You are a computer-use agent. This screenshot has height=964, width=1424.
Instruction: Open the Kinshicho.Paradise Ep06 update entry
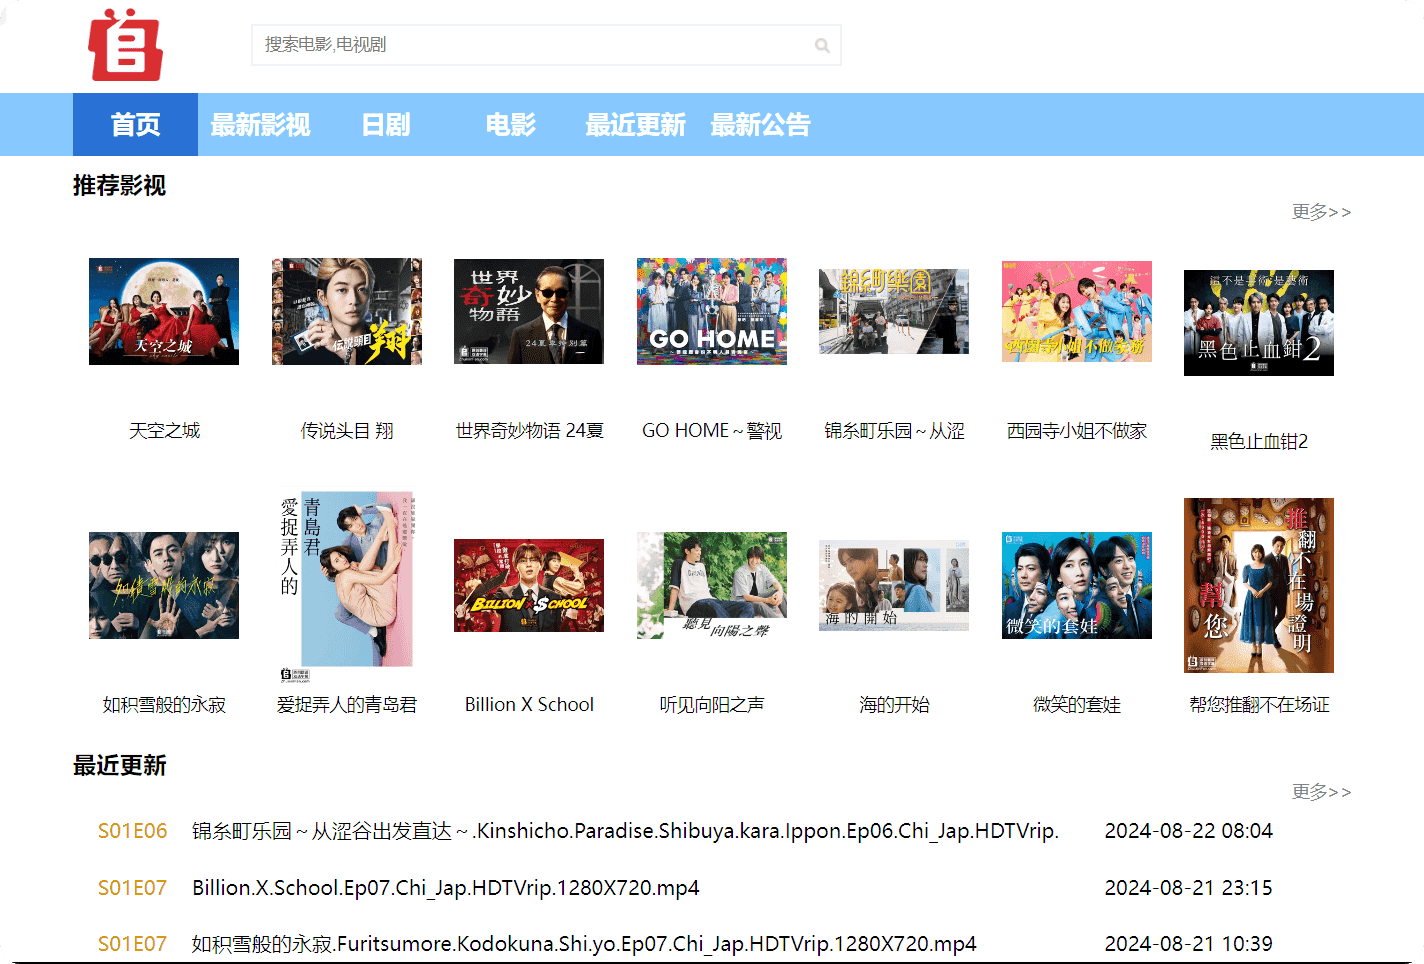[625, 831]
